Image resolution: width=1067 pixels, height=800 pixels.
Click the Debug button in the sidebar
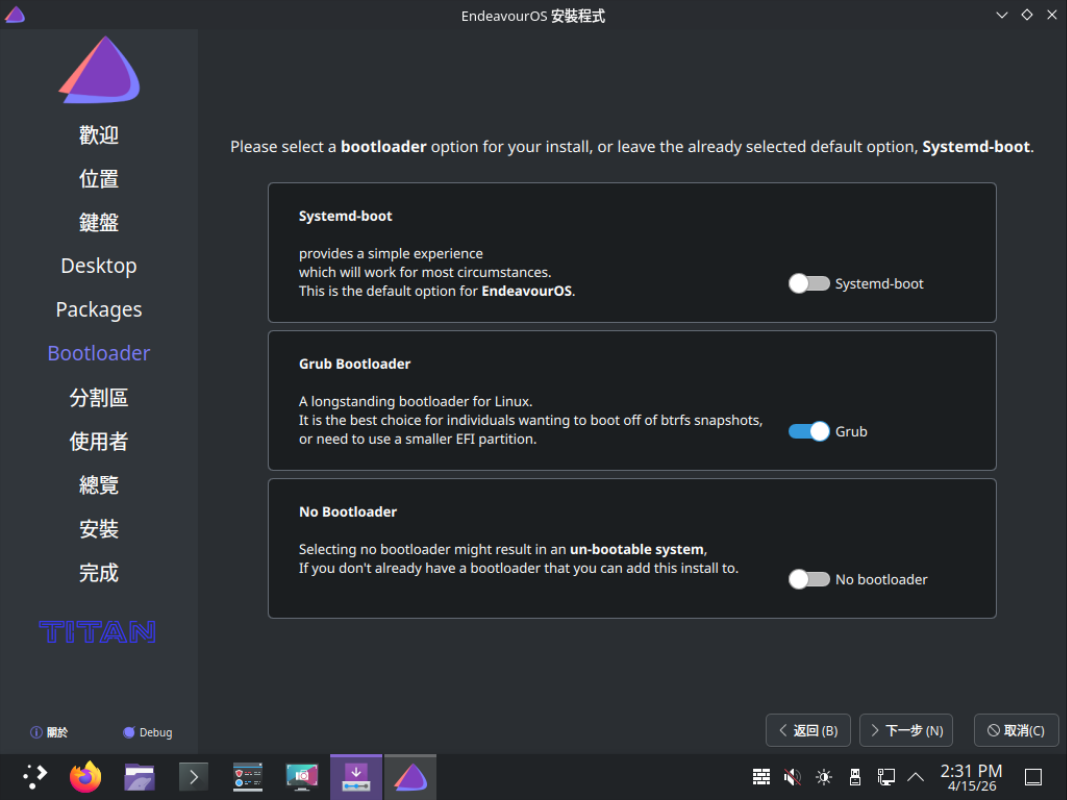[x=147, y=733]
